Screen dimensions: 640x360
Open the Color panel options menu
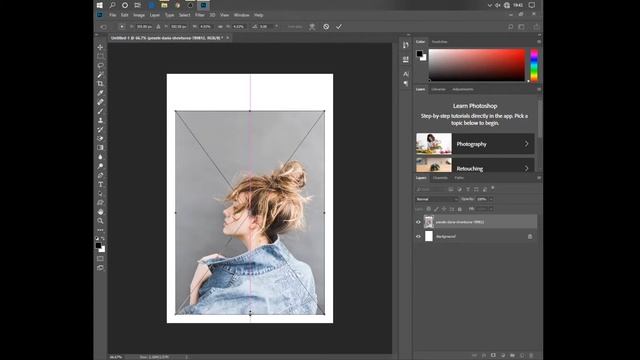pos(539,42)
